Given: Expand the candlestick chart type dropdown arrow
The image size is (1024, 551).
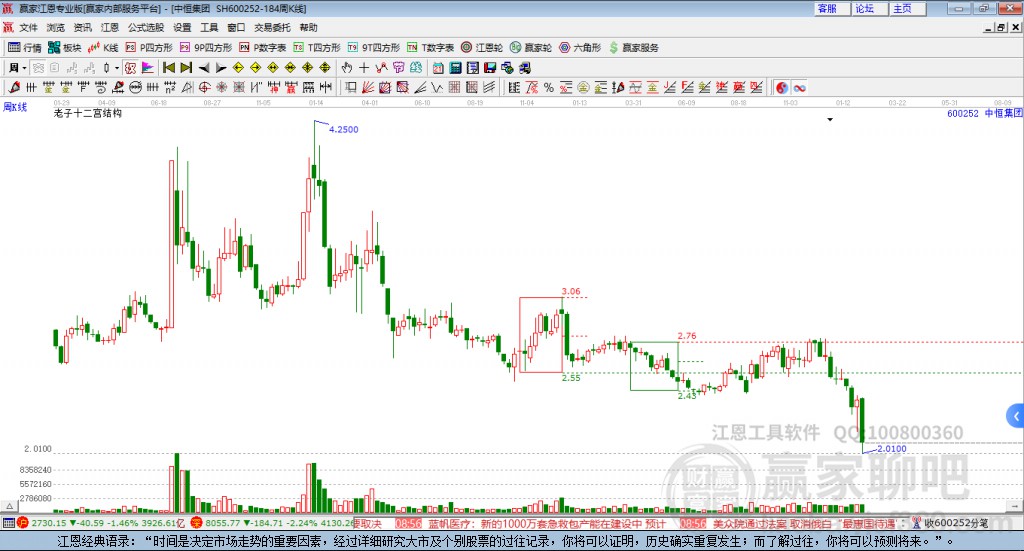Looking at the screenshot, I should [x=116, y=68].
